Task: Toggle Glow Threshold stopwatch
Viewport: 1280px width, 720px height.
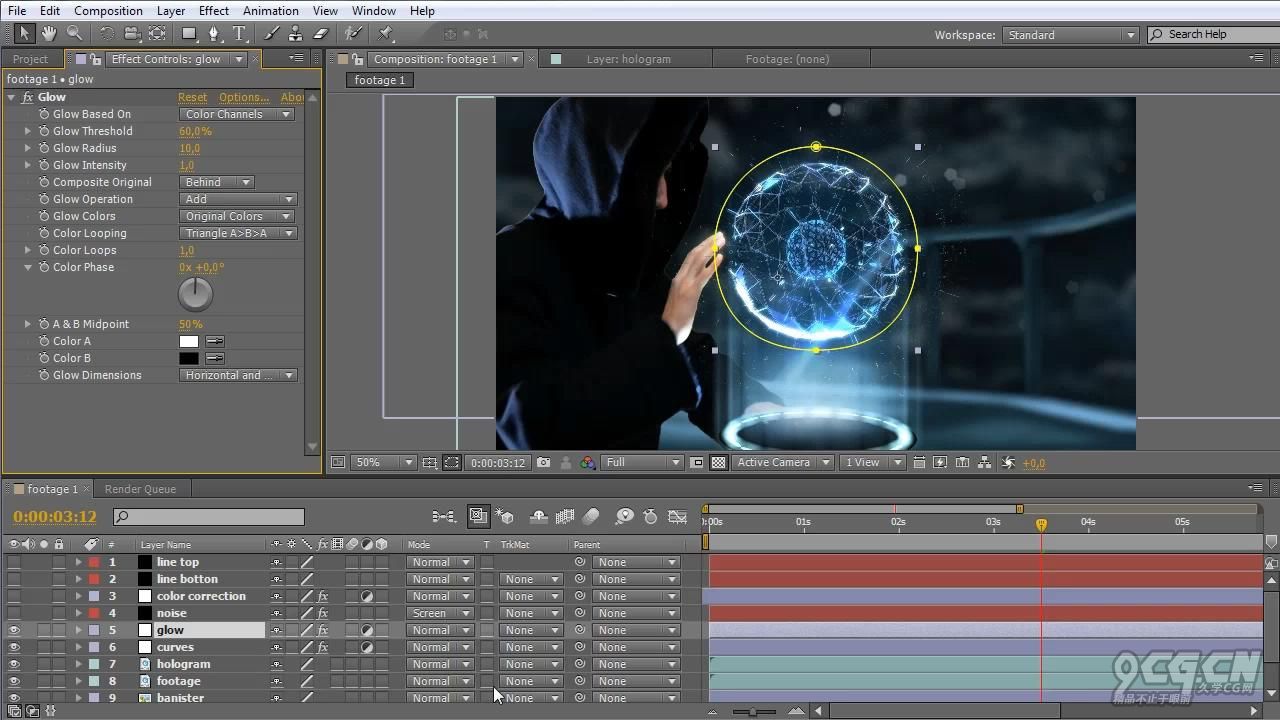Action: [44, 131]
